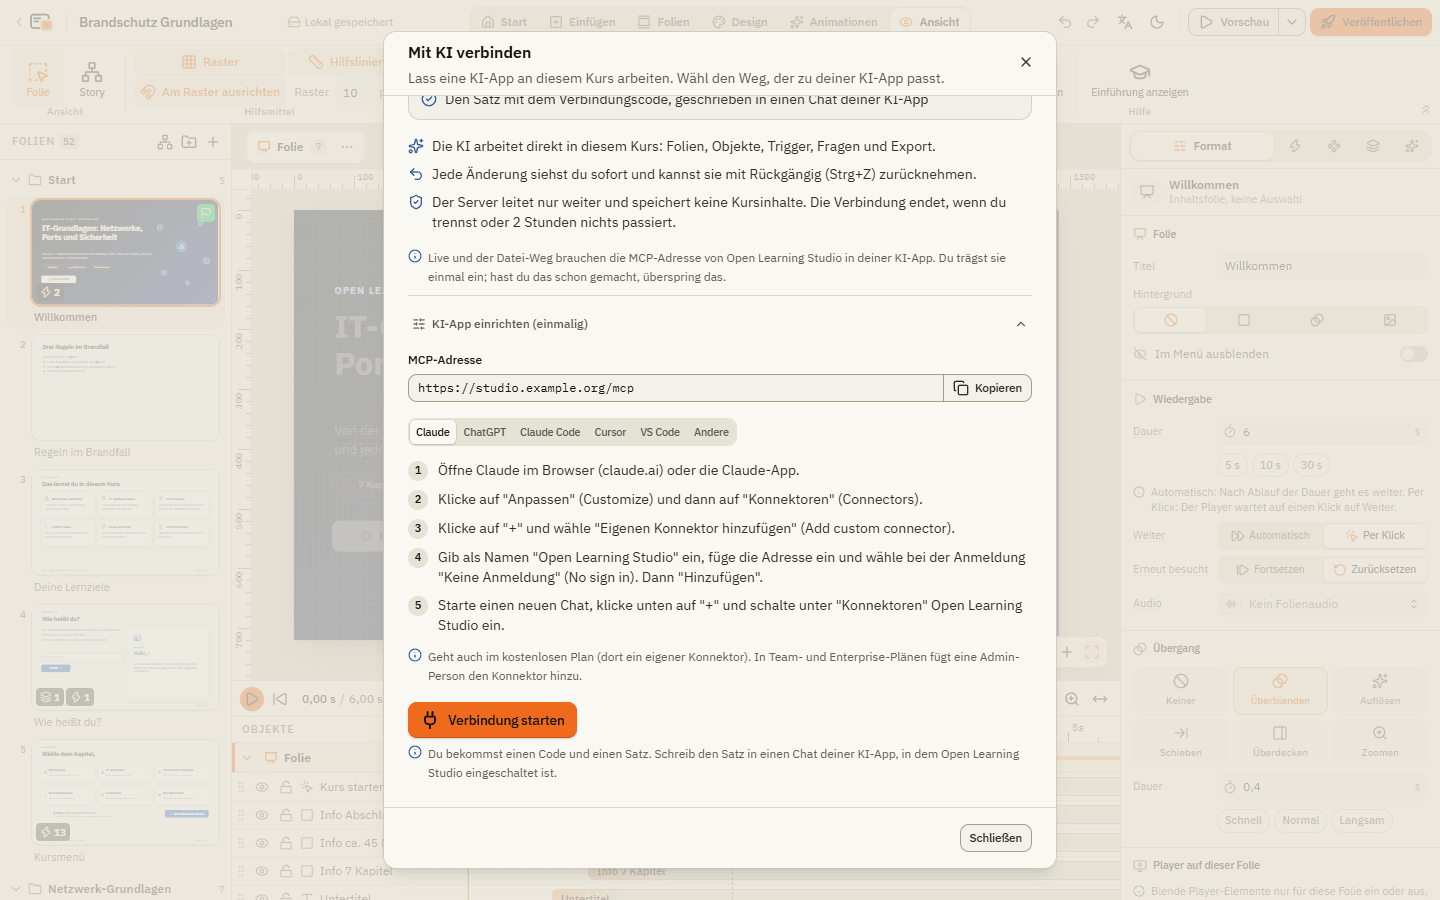
Task: Redo with the toolbar redo arrow
Action: [1093, 22]
